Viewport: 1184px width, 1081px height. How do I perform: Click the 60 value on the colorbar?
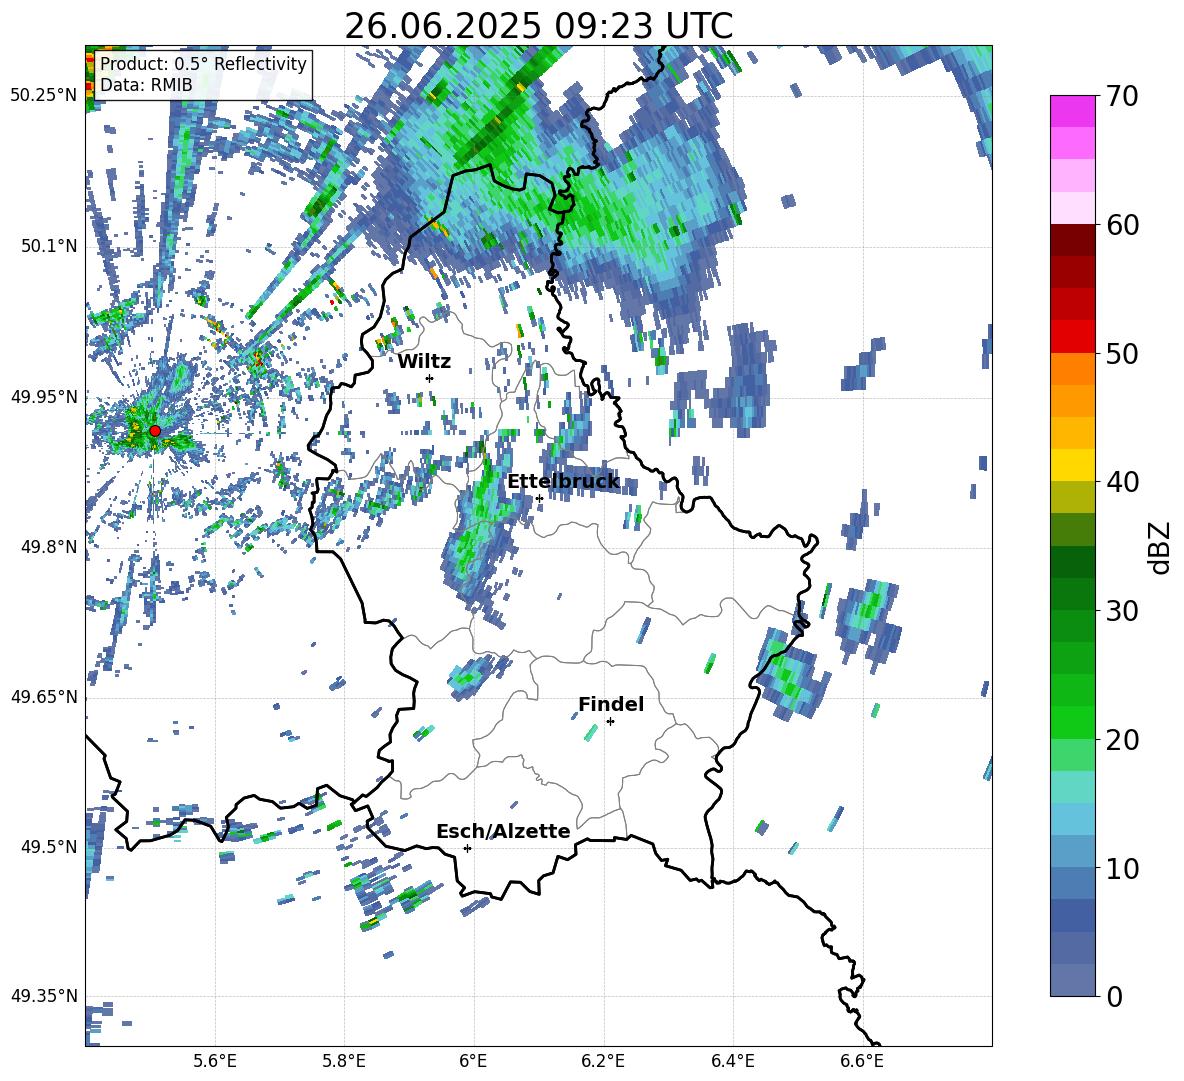(x=1122, y=225)
